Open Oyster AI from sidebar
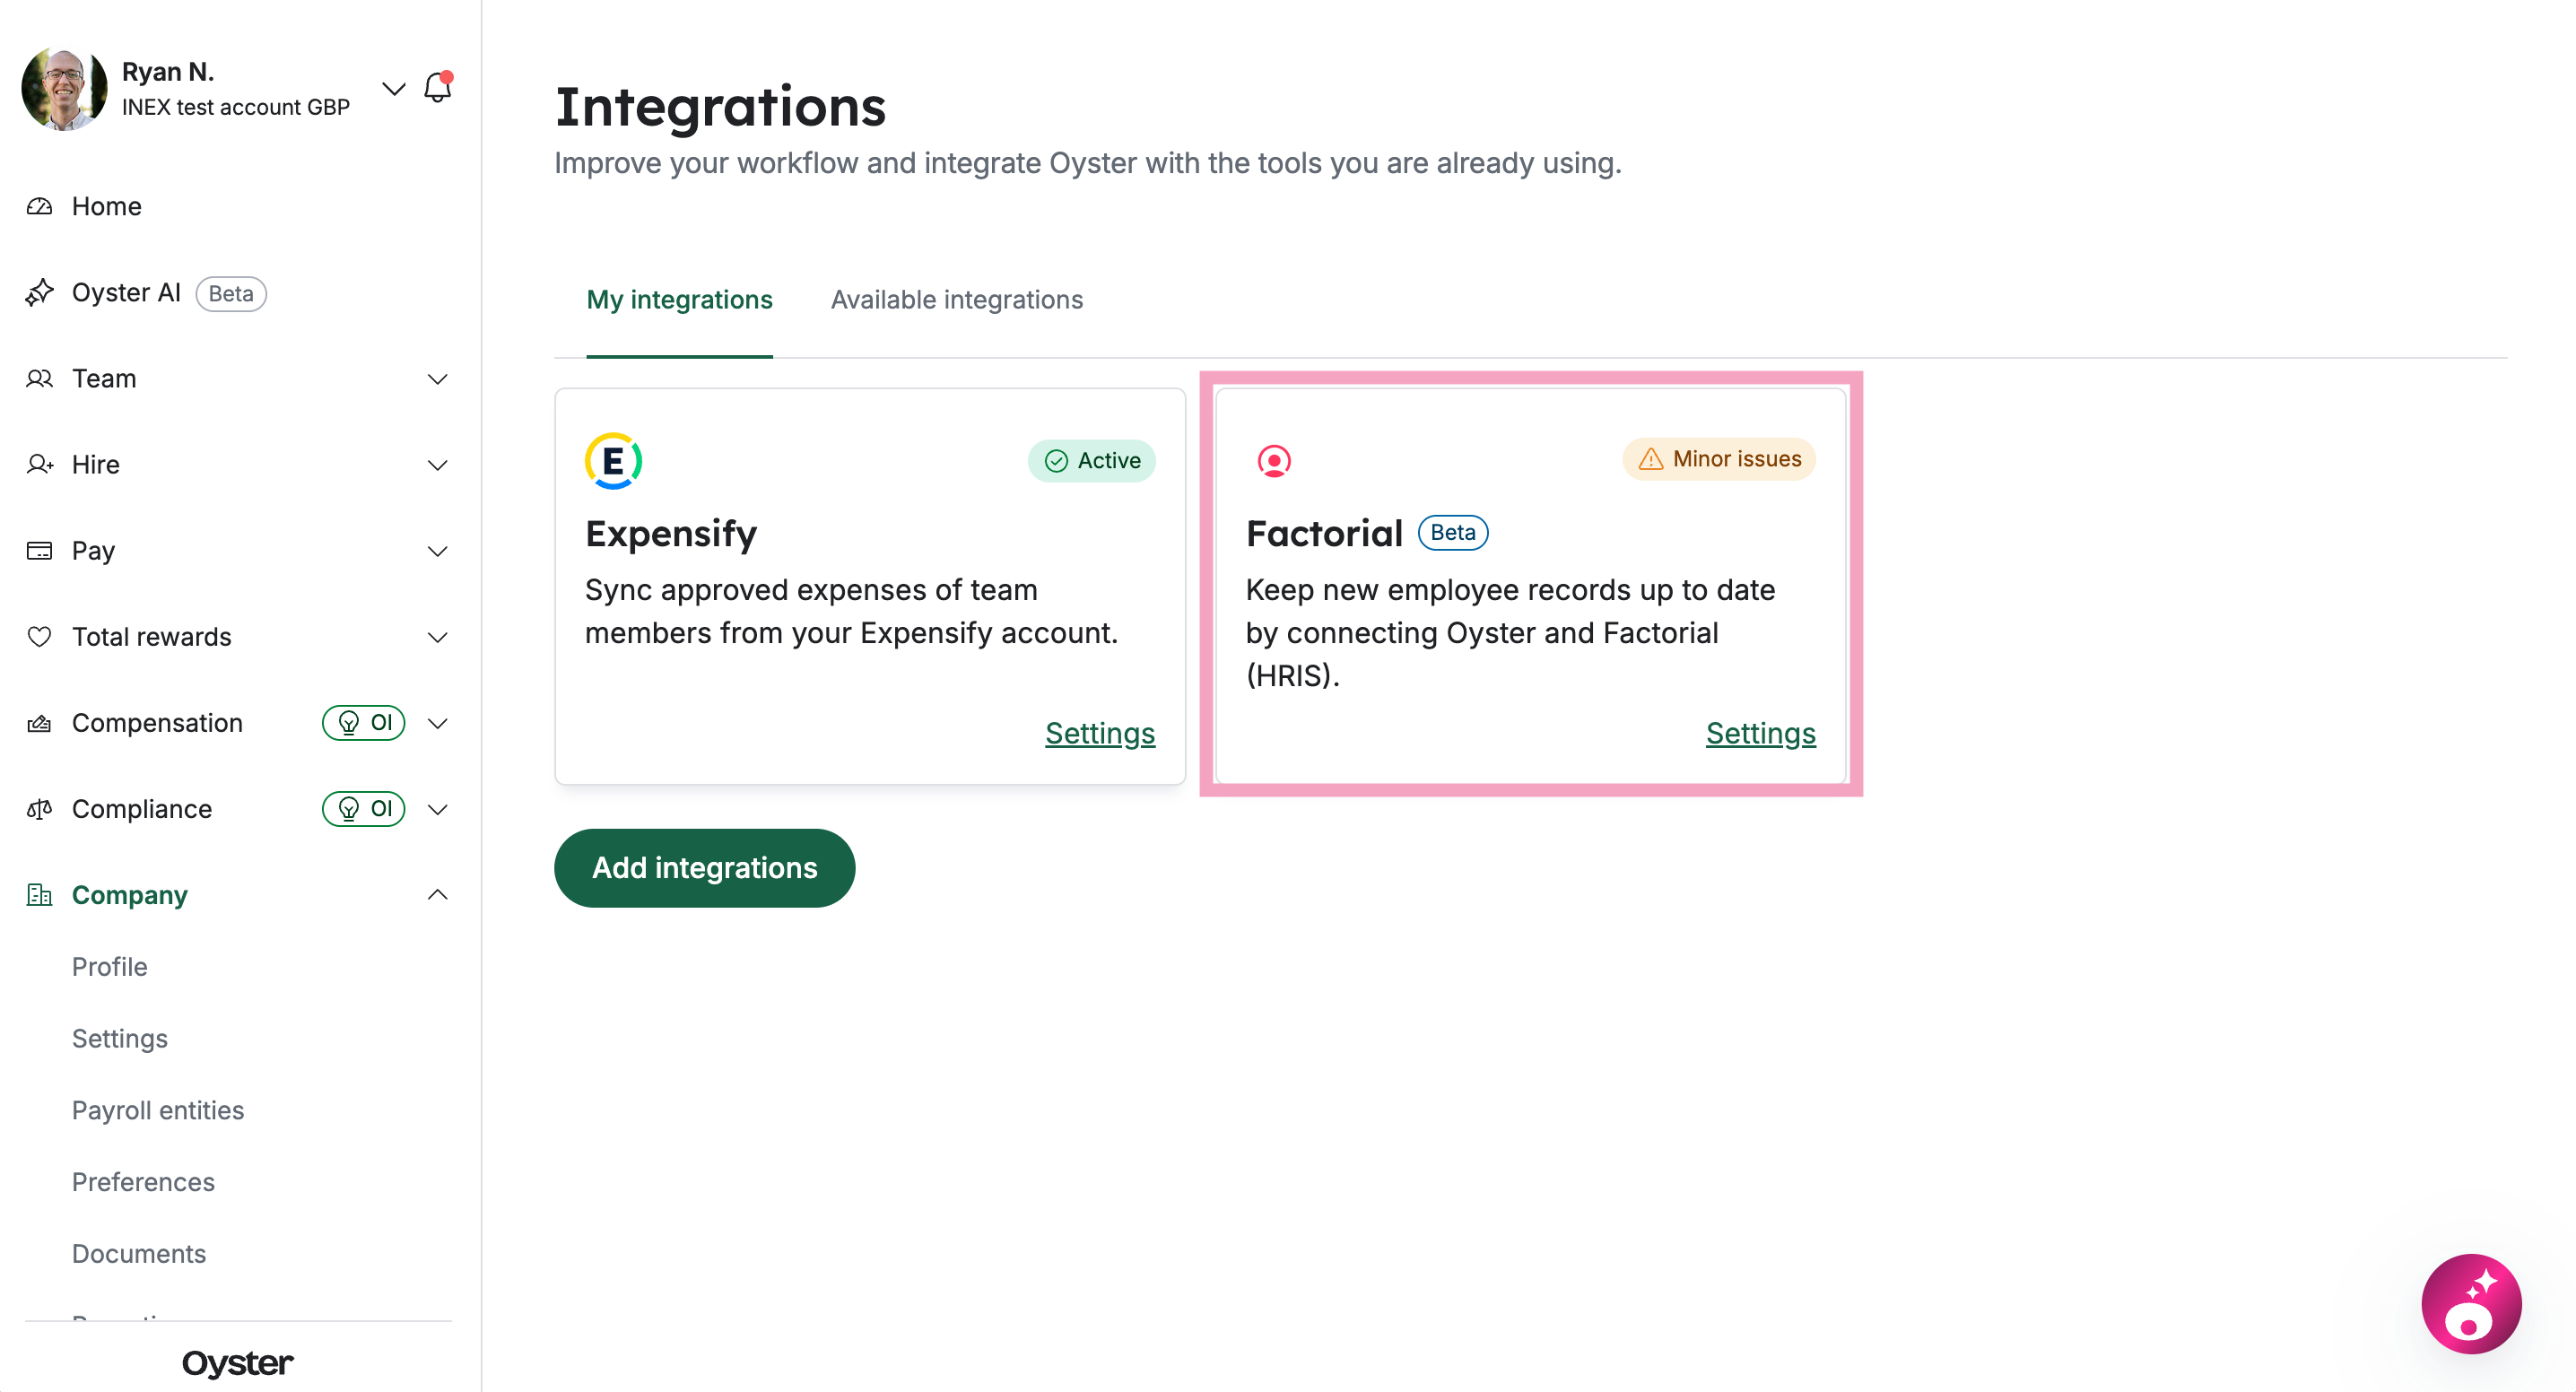This screenshot has width=2576, height=1392. 126,292
